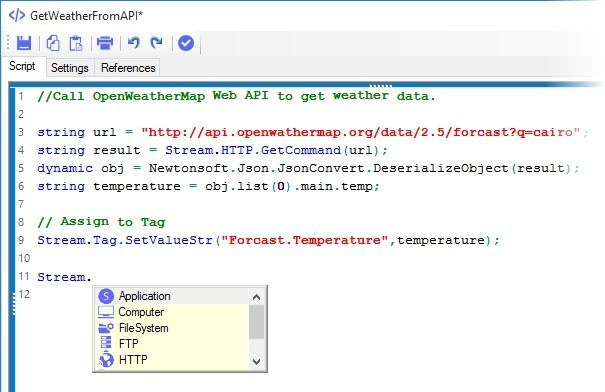This screenshot has width=605, height=392.
Task: Click the splitter grip above the code editor
Action: click(x=380, y=85)
